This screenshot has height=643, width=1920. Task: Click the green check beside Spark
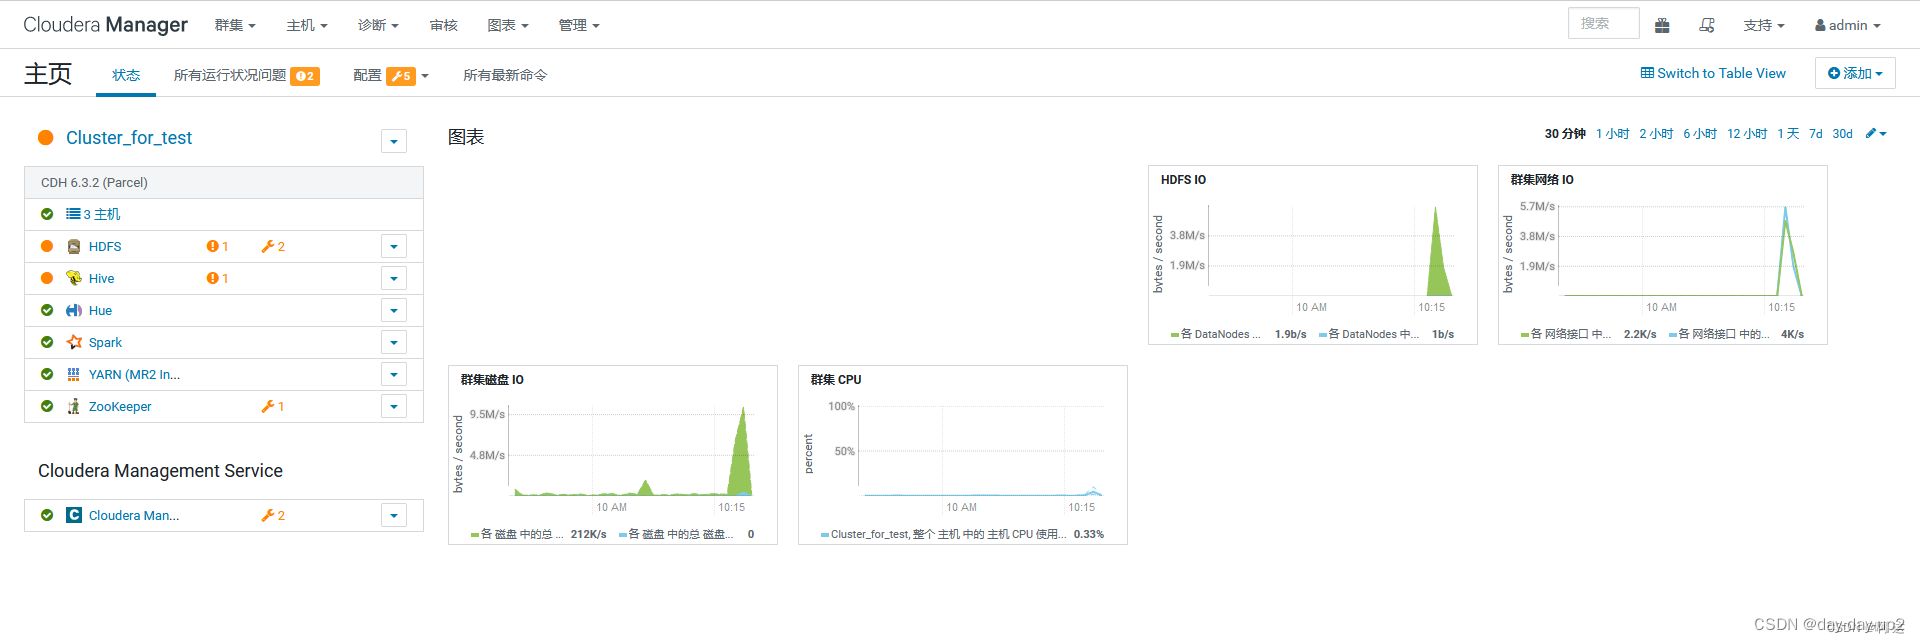pos(47,342)
